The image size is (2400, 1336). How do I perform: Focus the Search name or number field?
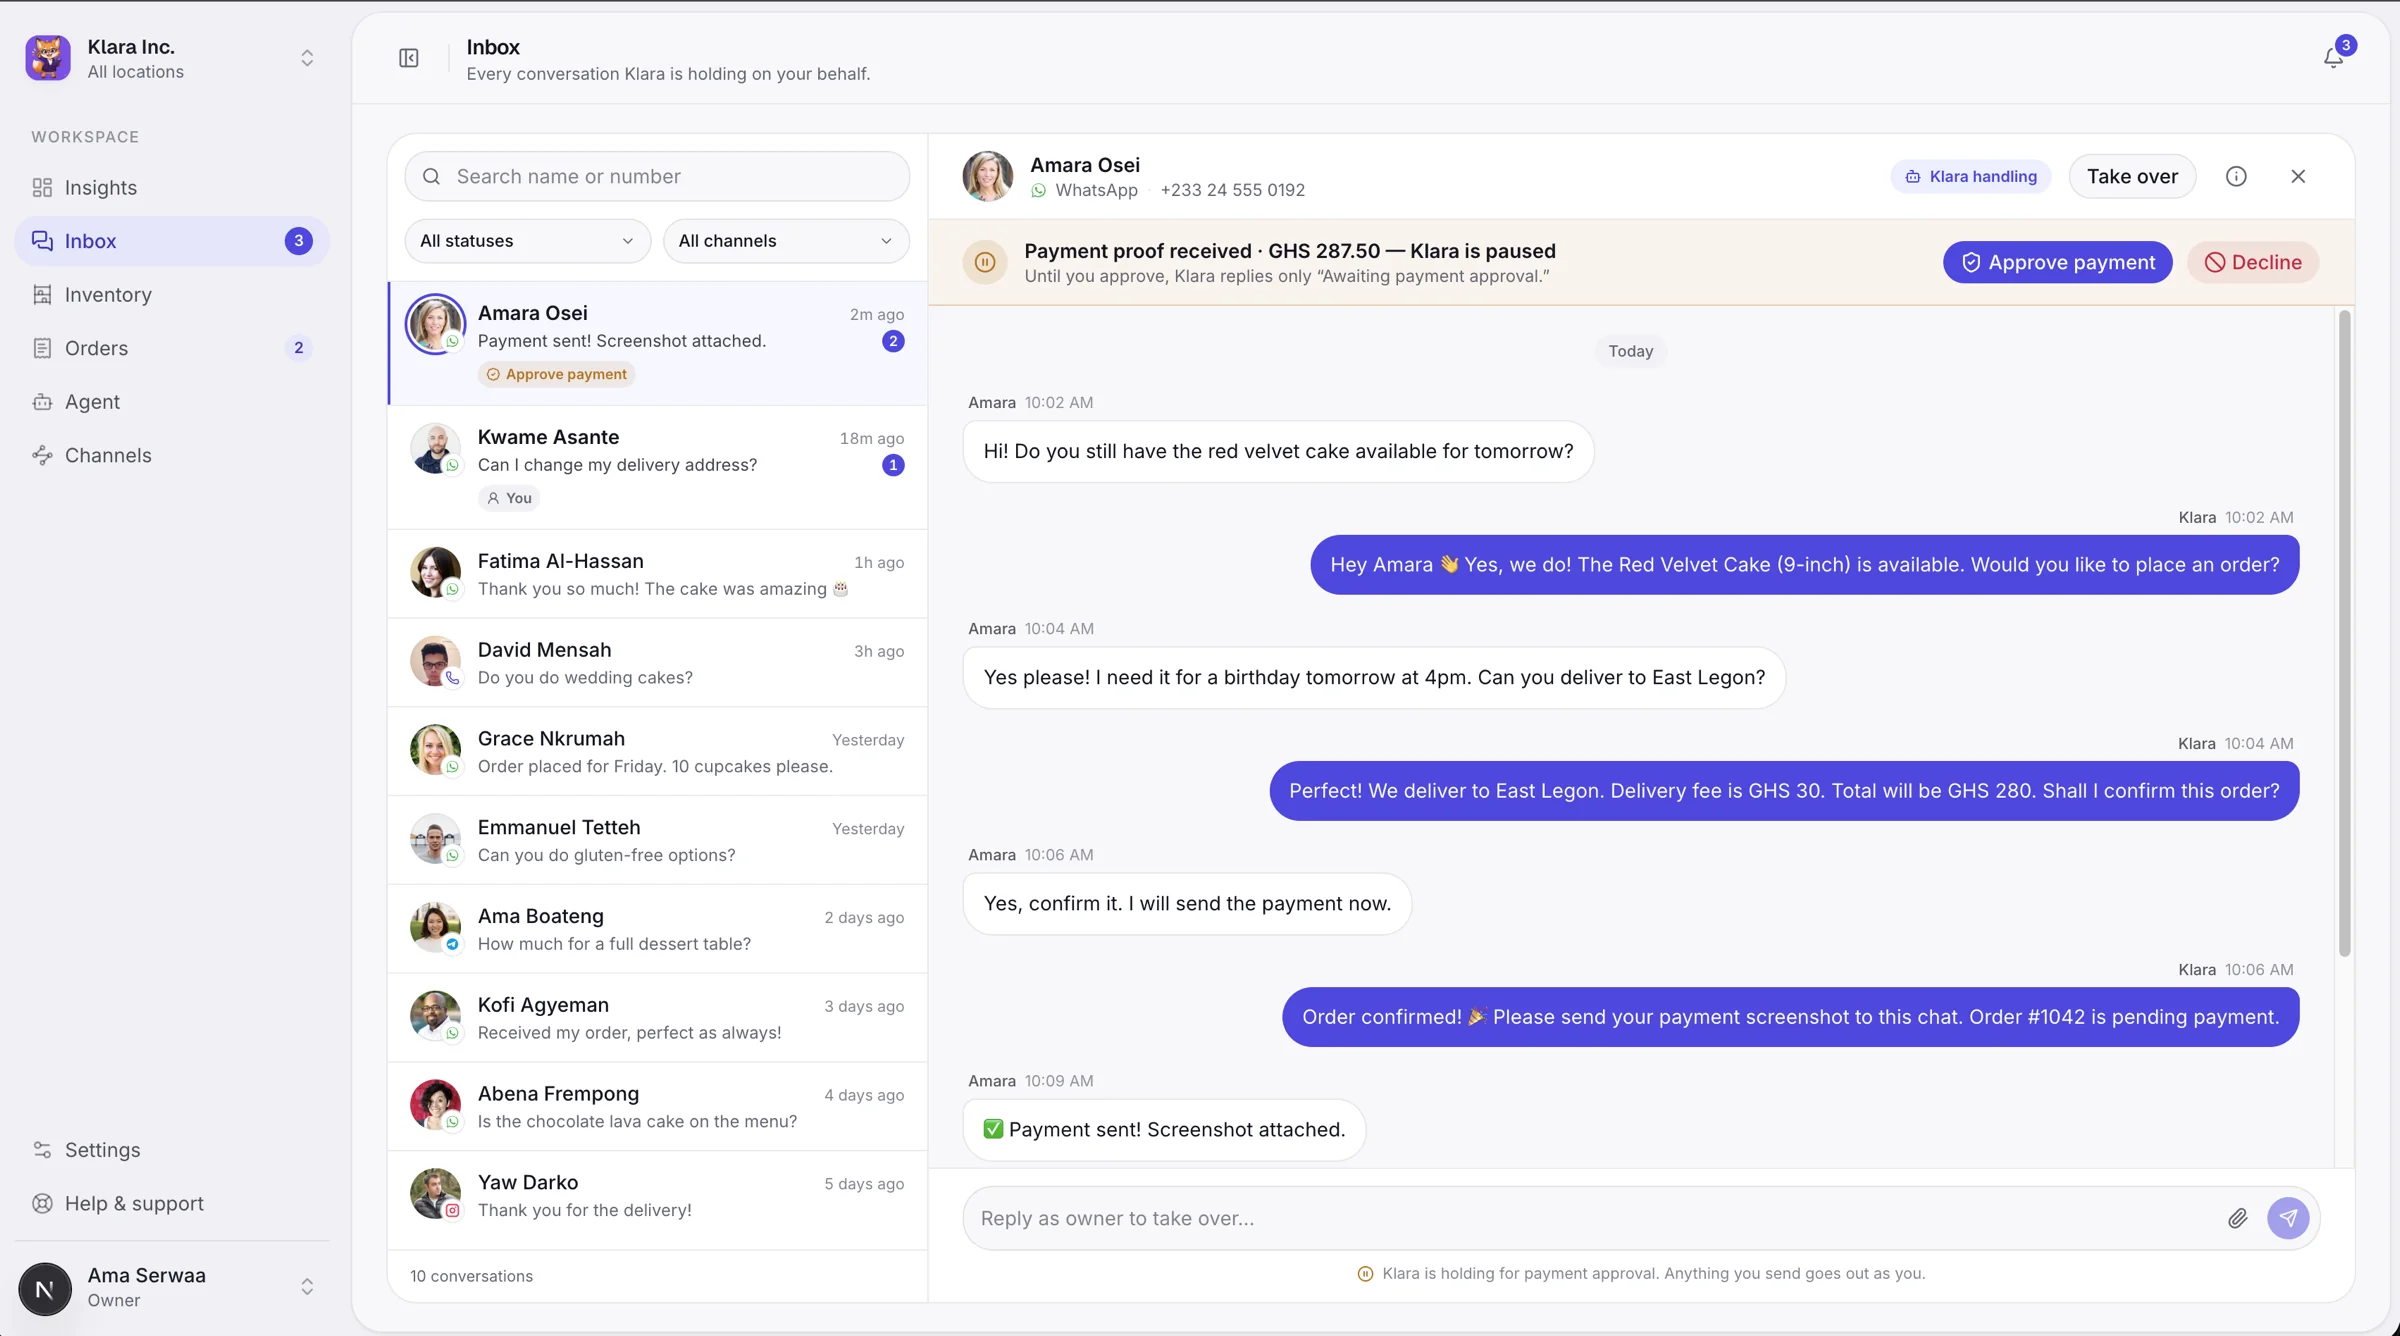[x=657, y=176]
